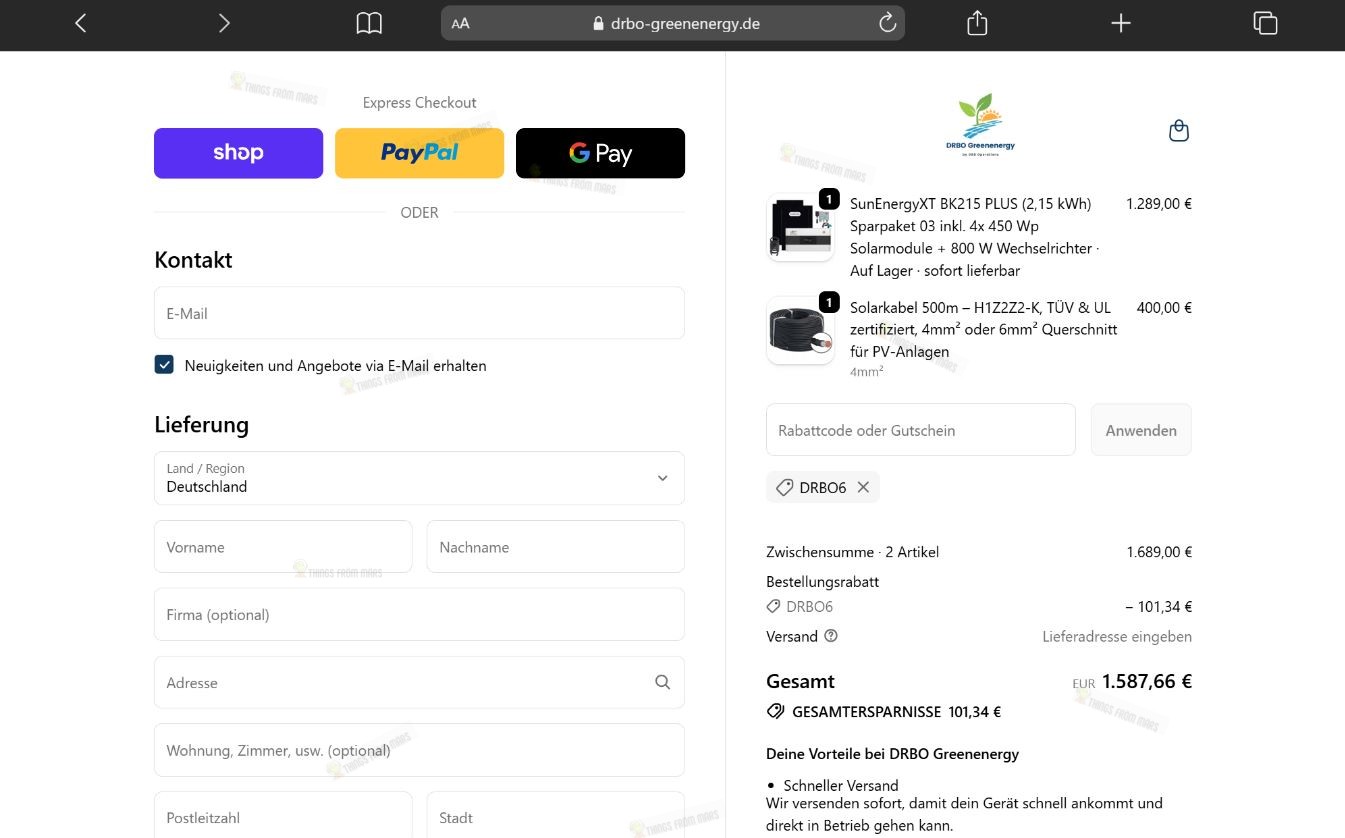Viewport: 1345px width, 838px height.
Task: Open the AA reader view menu
Action: coord(460,23)
